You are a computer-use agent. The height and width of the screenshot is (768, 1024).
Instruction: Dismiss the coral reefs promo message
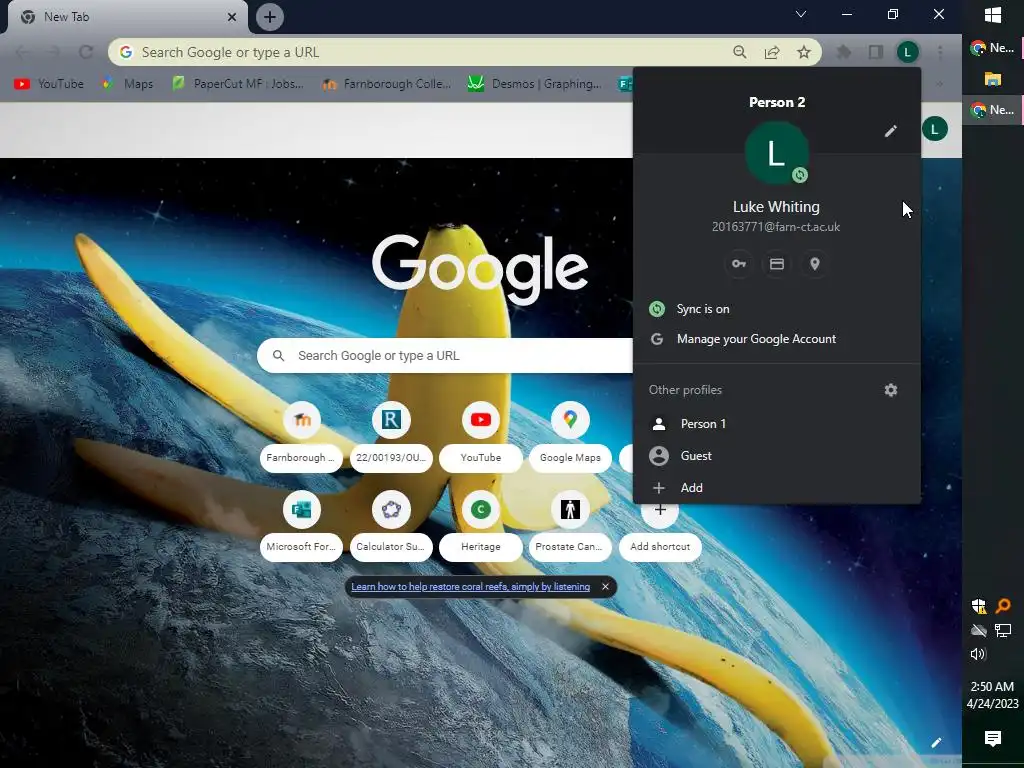pyautogui.click(x=605, y=586)
